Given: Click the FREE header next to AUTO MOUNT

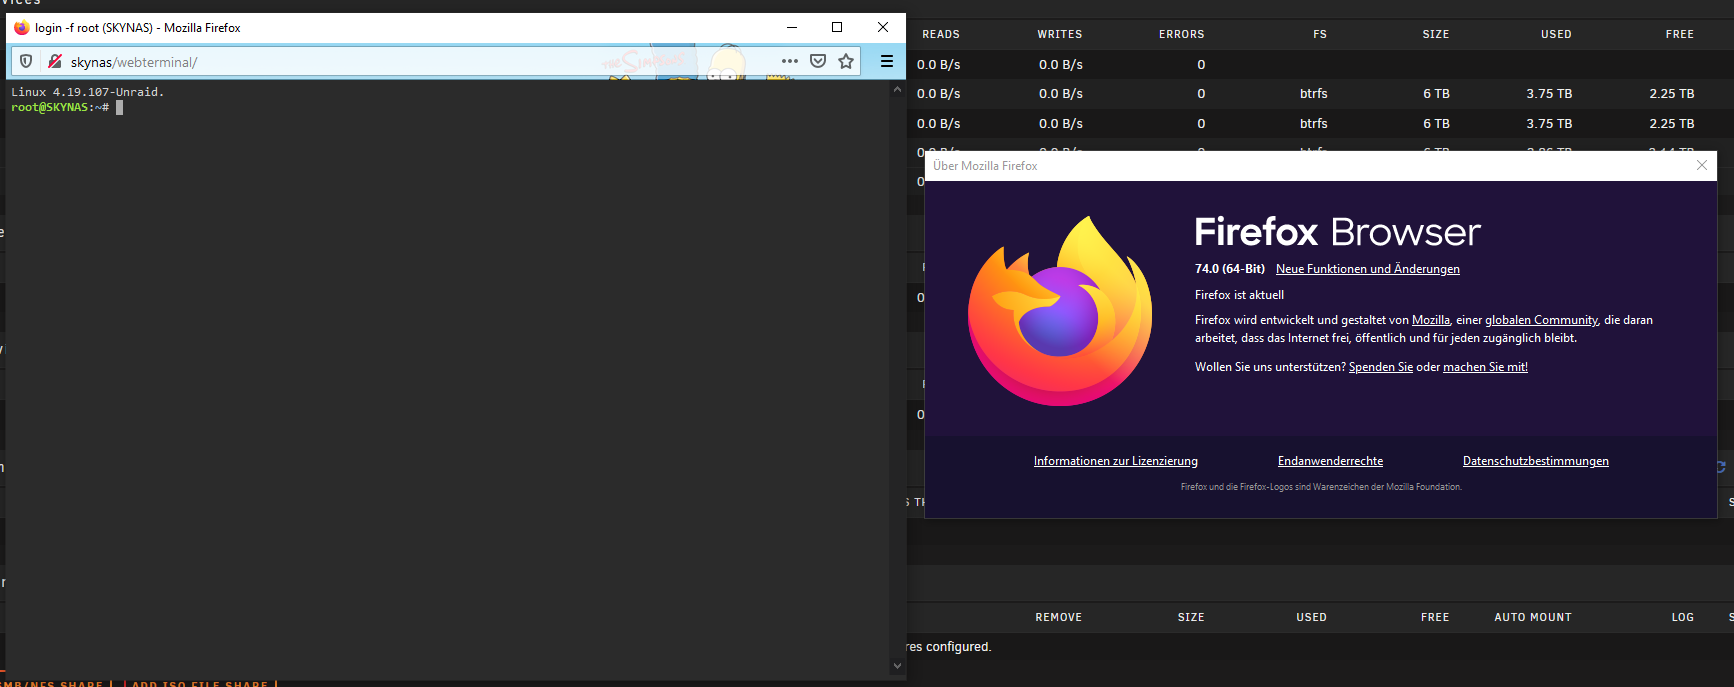Looking at the screenshot, I should pos(1435,617).
